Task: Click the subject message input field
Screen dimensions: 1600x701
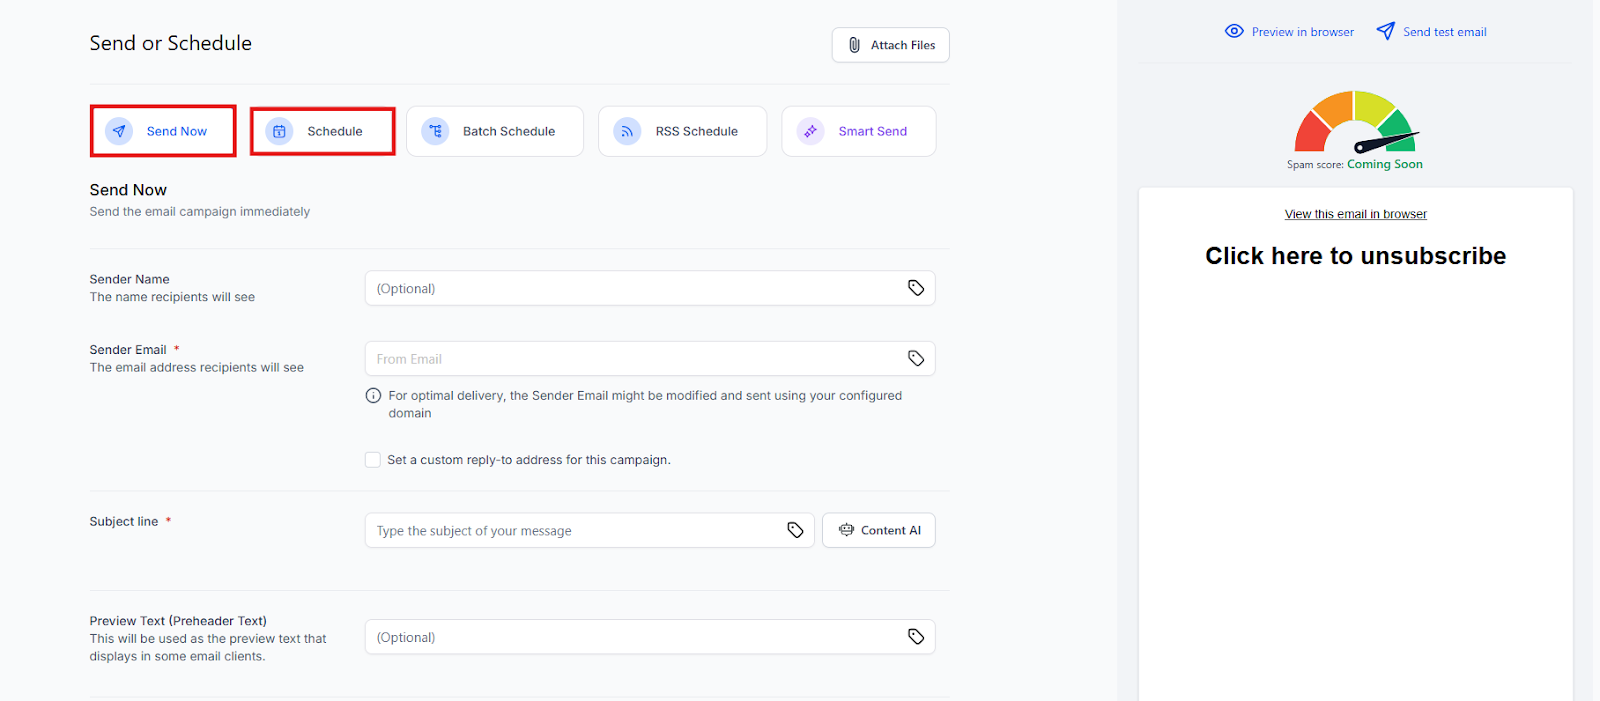Action: (x=575, y=530)
